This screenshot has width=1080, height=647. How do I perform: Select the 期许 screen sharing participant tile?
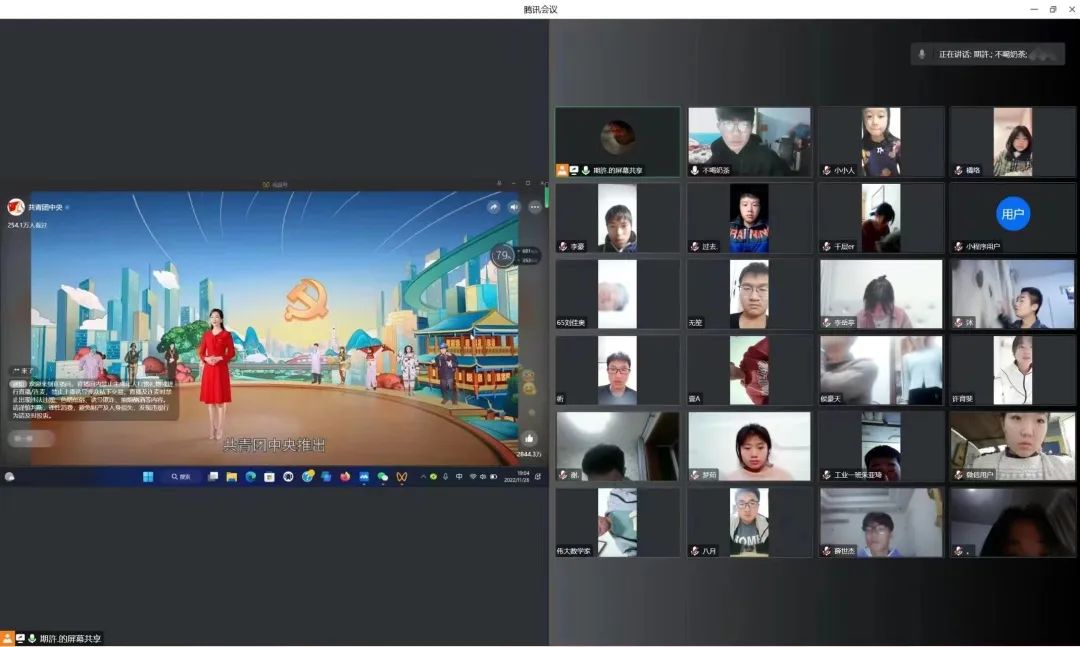(x=618, y=142)
